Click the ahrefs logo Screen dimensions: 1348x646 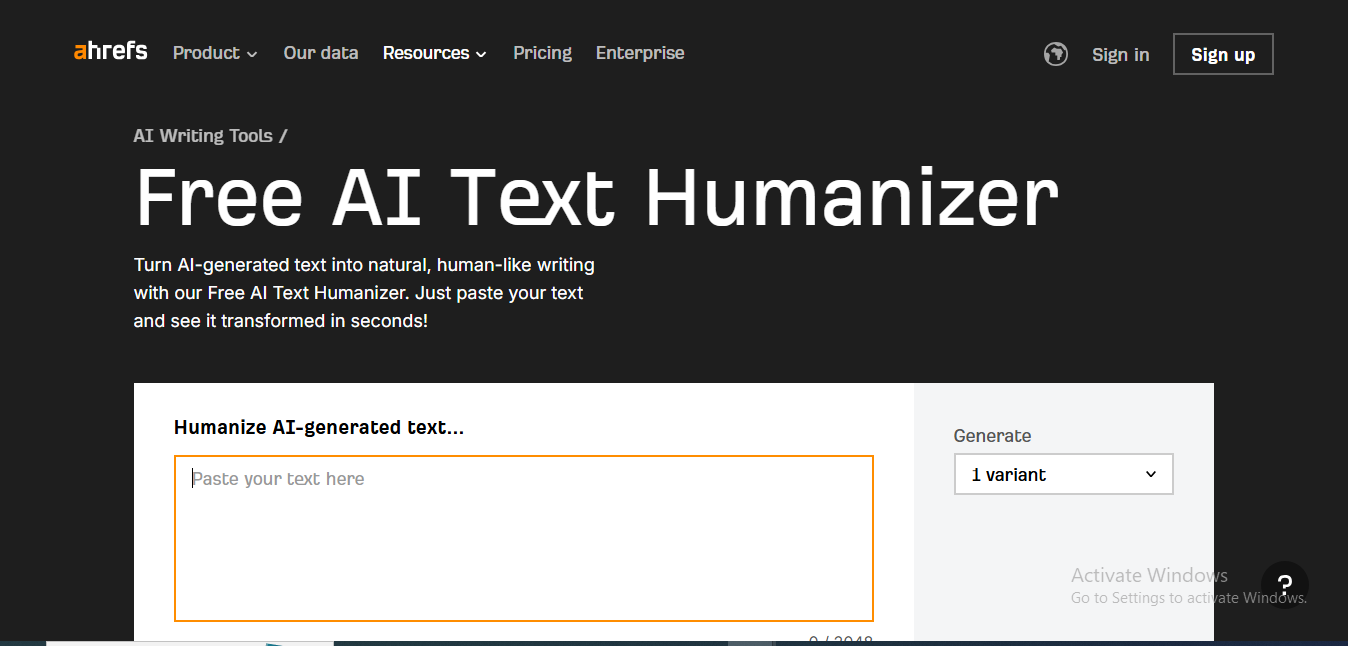point(110,51)
